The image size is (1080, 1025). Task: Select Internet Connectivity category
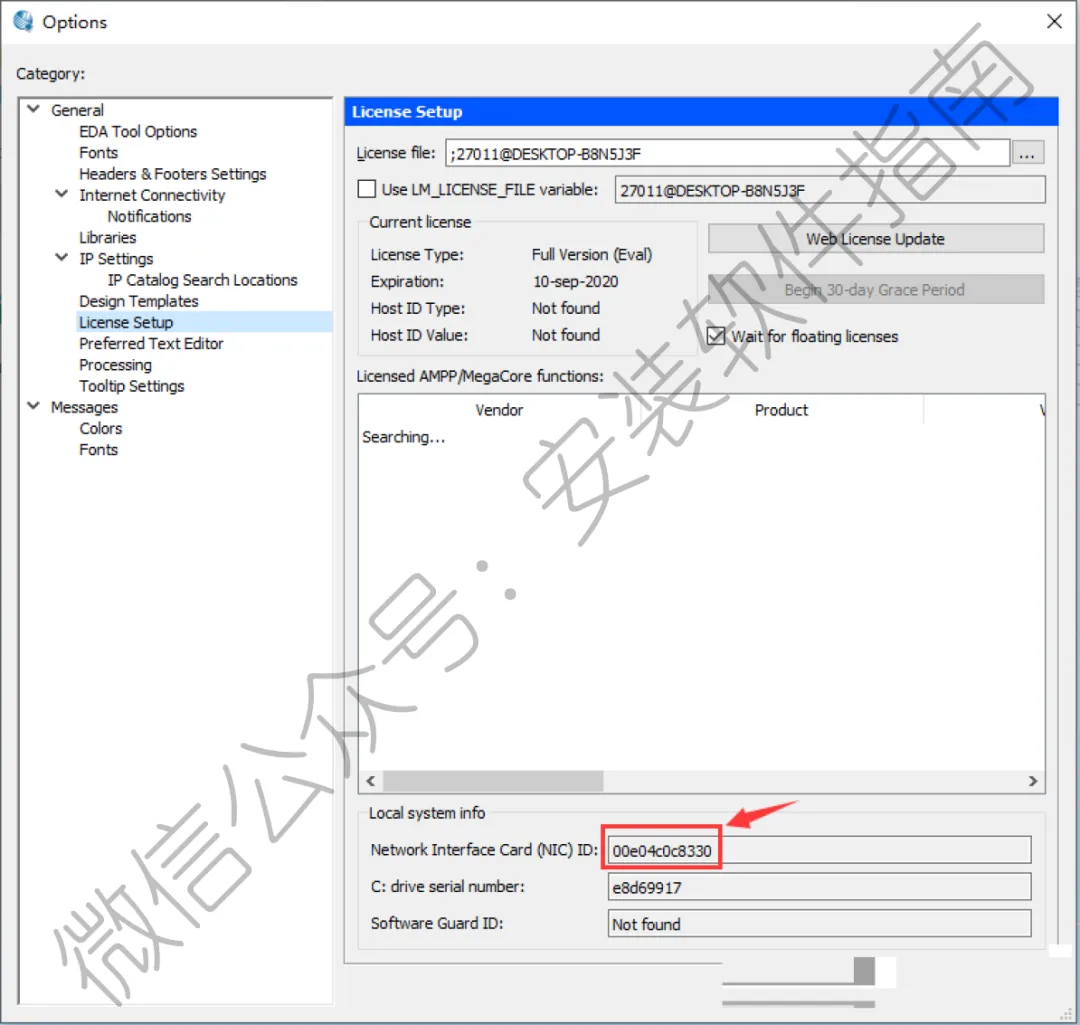click(152, 196)
